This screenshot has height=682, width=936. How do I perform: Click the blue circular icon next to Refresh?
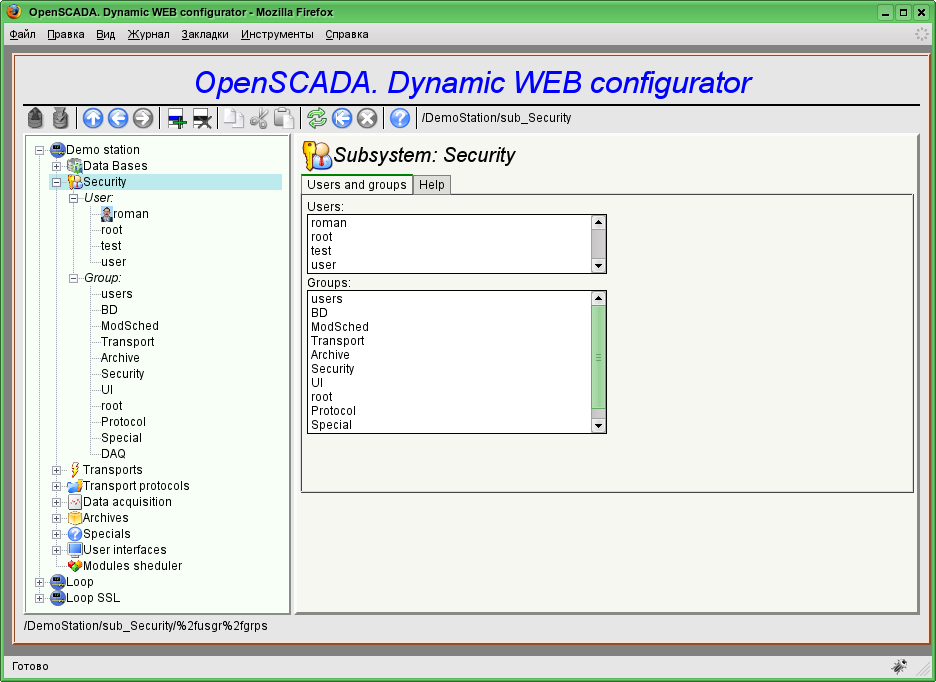click(x=342, y=118)
